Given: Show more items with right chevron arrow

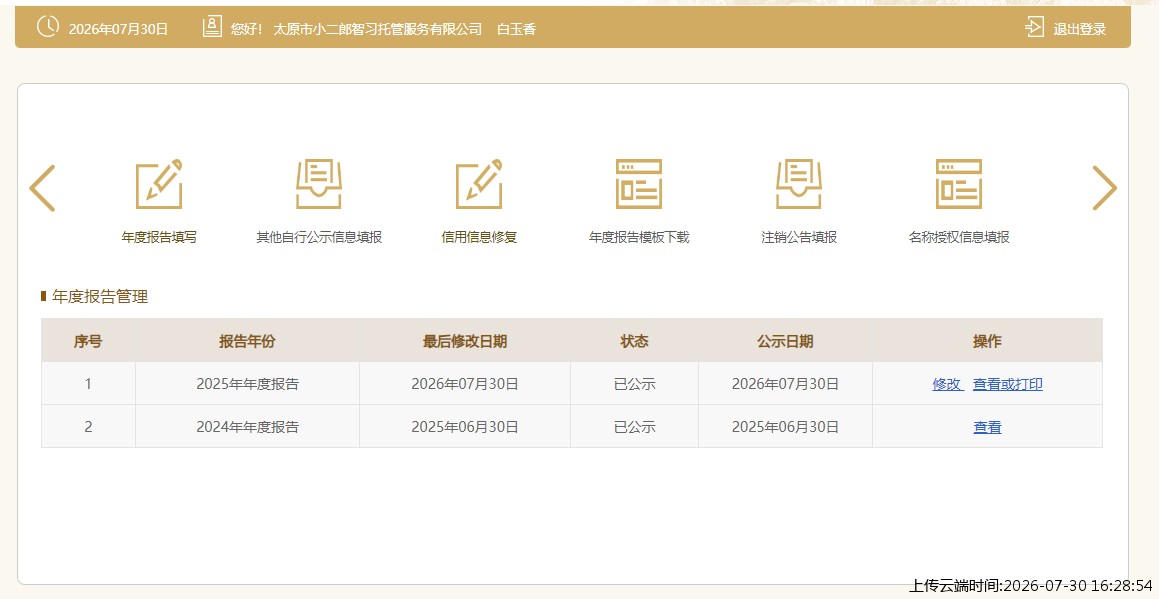Looking at the screenshot, I should click(x=1104, y=188).
